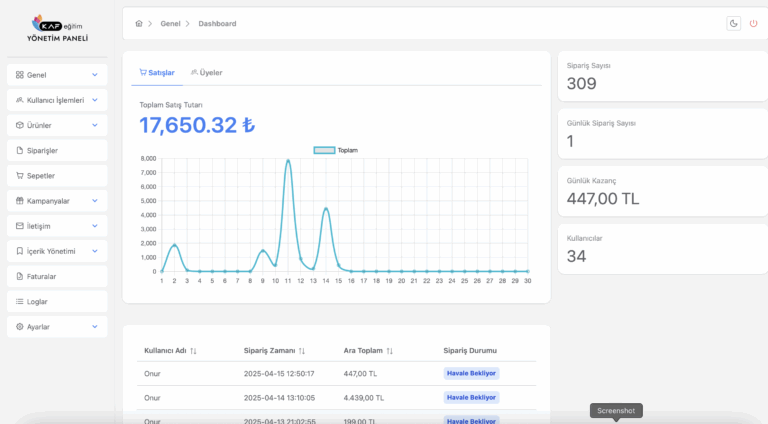Click the Kullanıcı İşlemleri users icon
Screen dimensions: 768x424
pyautogui.click(x=20, y=100)
